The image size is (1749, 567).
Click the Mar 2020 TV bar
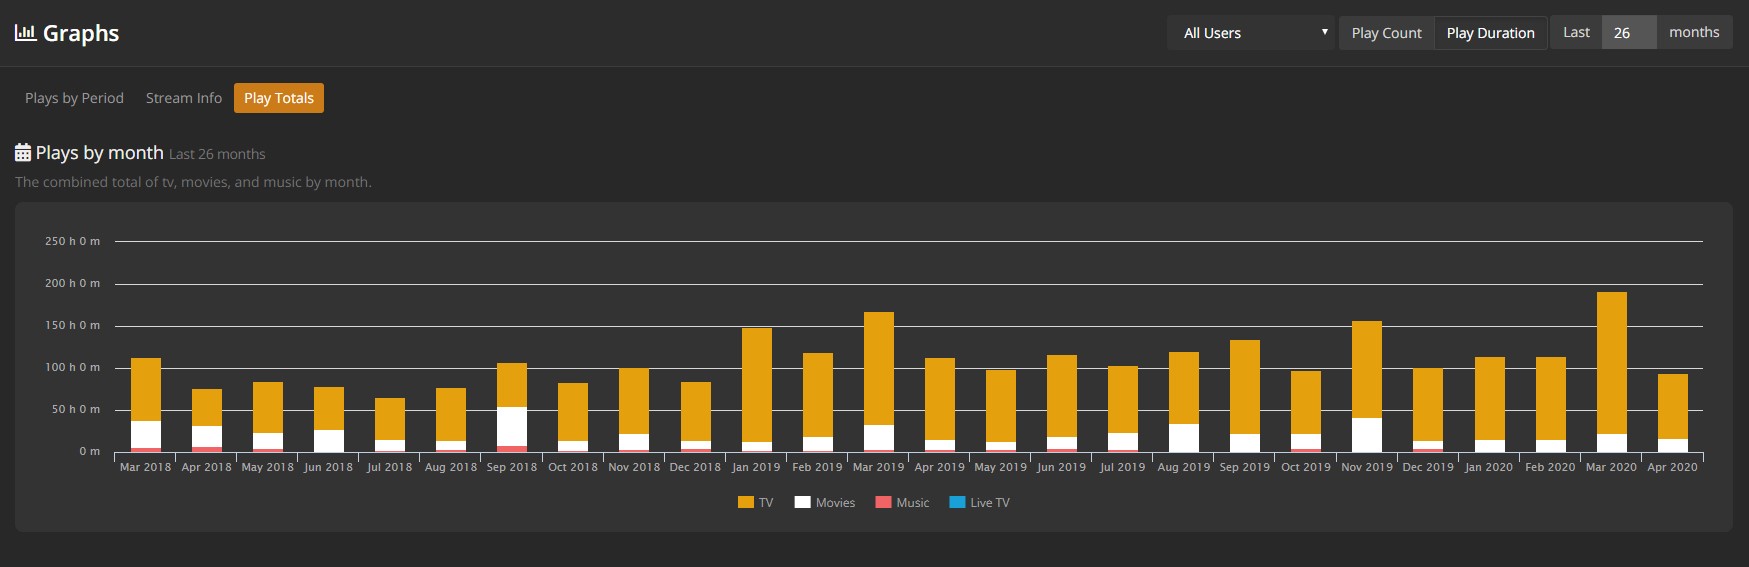pyautogui.click(x=1611, y=362)
